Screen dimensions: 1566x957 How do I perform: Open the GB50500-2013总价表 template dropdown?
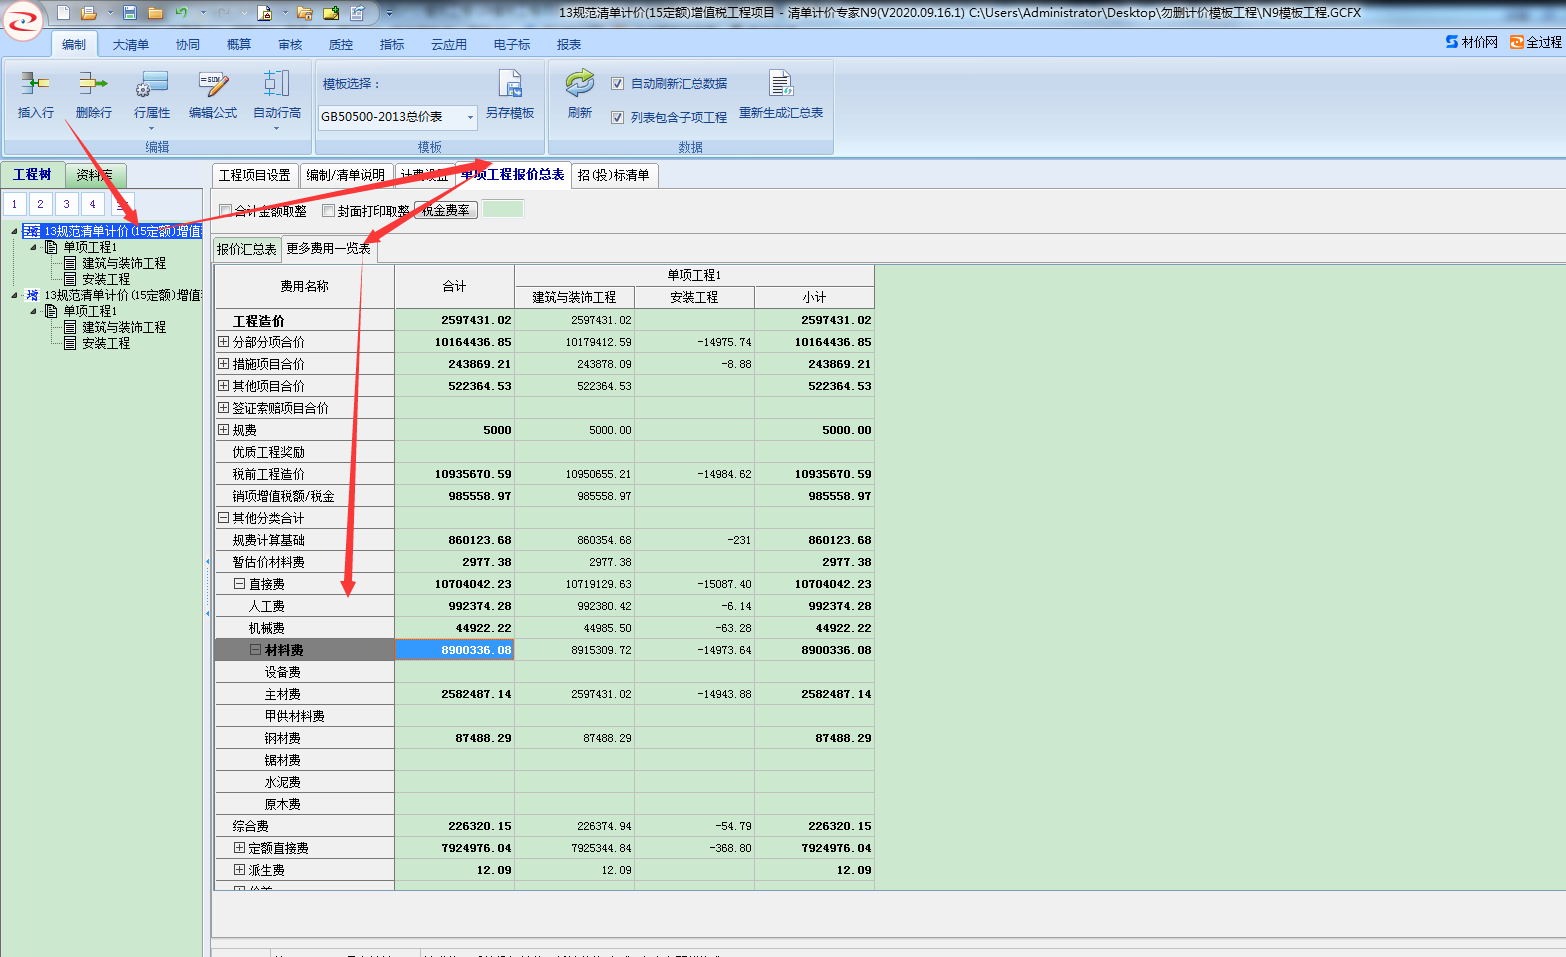[470, 117]
